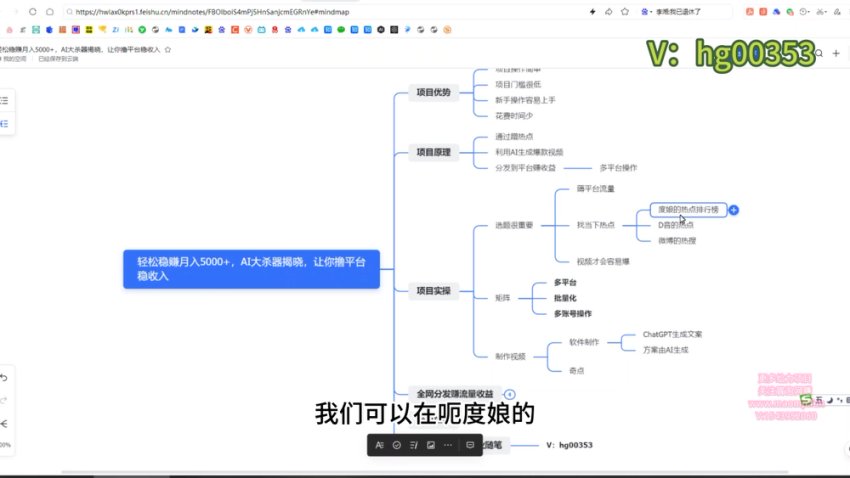Select the 项目原理 branch node

(433, 153)
